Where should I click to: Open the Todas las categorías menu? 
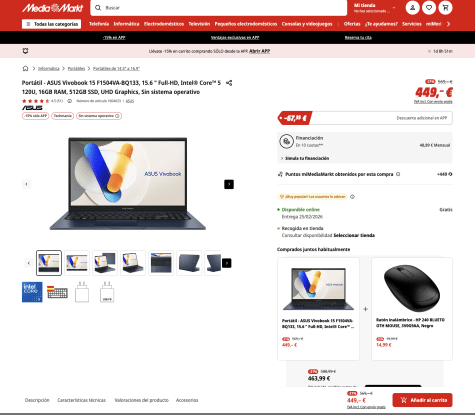coord(51,24)
